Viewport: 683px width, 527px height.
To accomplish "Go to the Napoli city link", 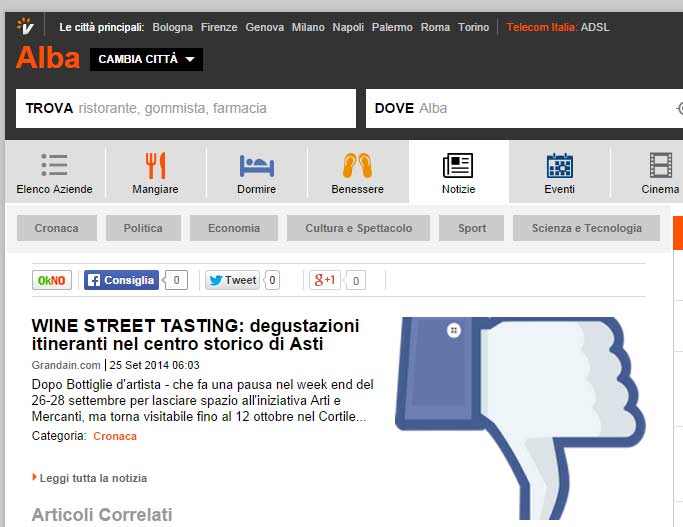I will coord(348,27).
